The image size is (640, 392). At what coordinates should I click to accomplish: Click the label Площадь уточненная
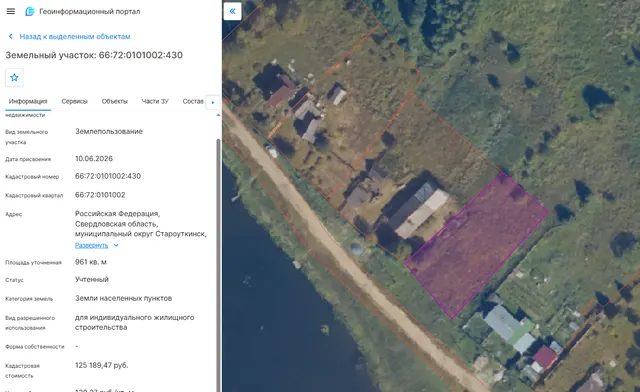pyautogui.click(x=33, y=263)
